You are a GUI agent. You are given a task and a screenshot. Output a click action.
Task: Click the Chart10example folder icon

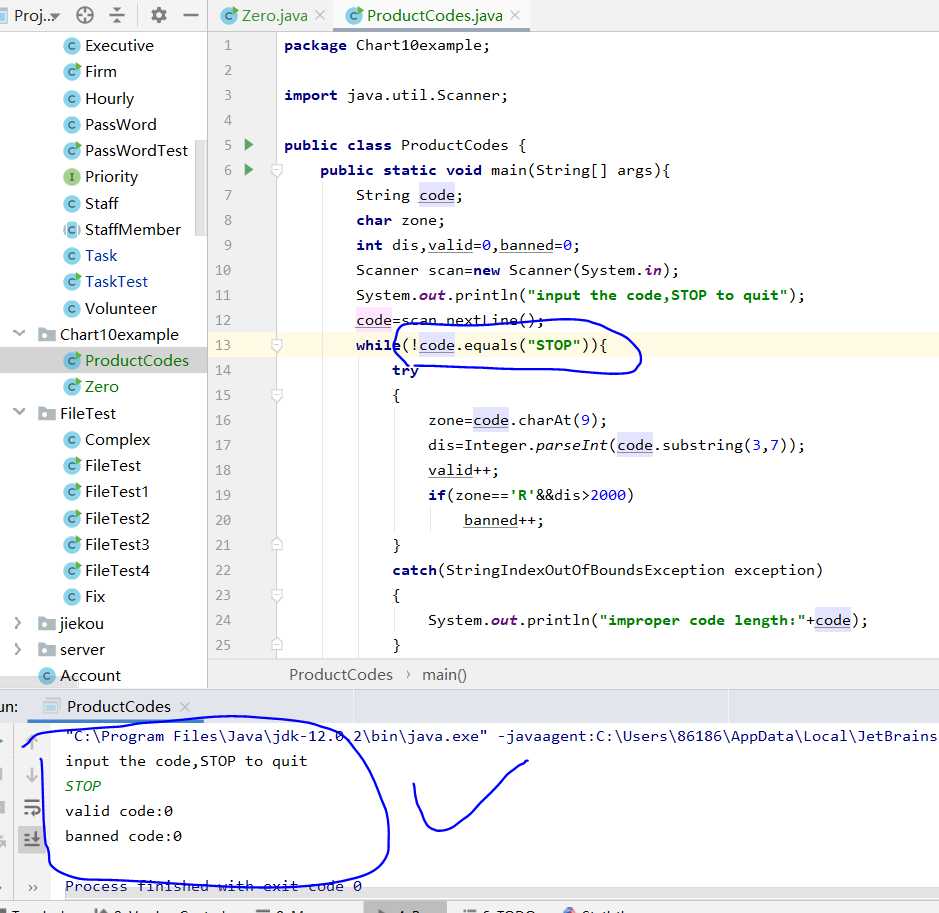point(47,334)
